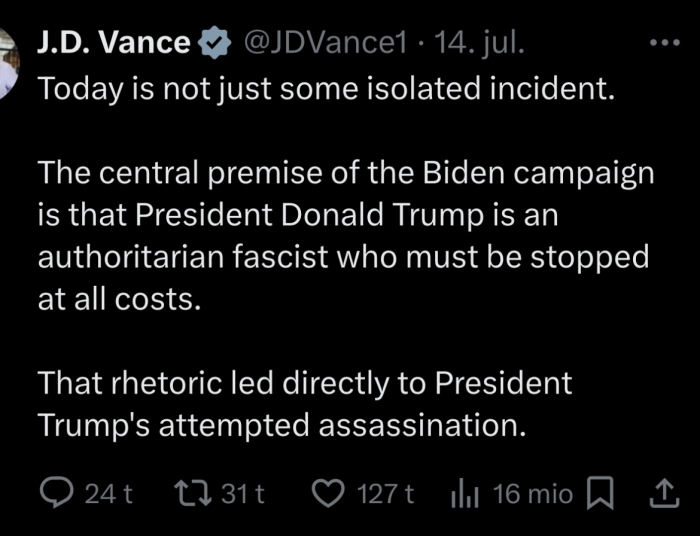Like the tweet with the heart icon

click(x=328, y=493)
